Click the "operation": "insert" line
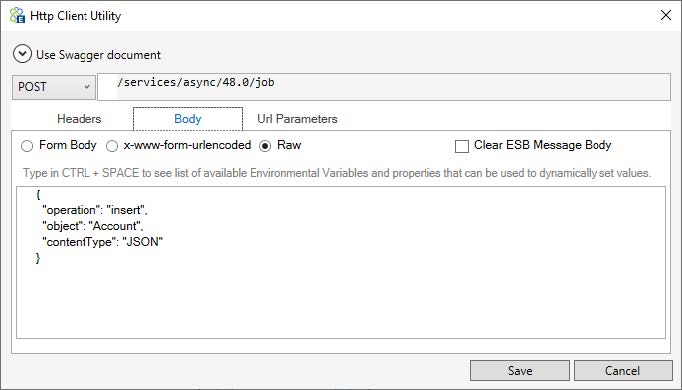The height and width of the screenshot is (390, 682). [95, 210]
